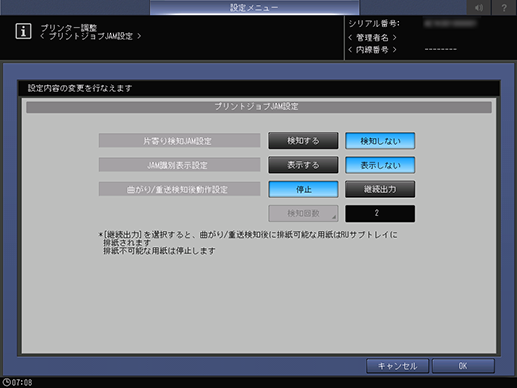The height and width of the screenshot is (388, 517).
Task: Click the speaker volume icon
Action: click(x=479, y=7)
